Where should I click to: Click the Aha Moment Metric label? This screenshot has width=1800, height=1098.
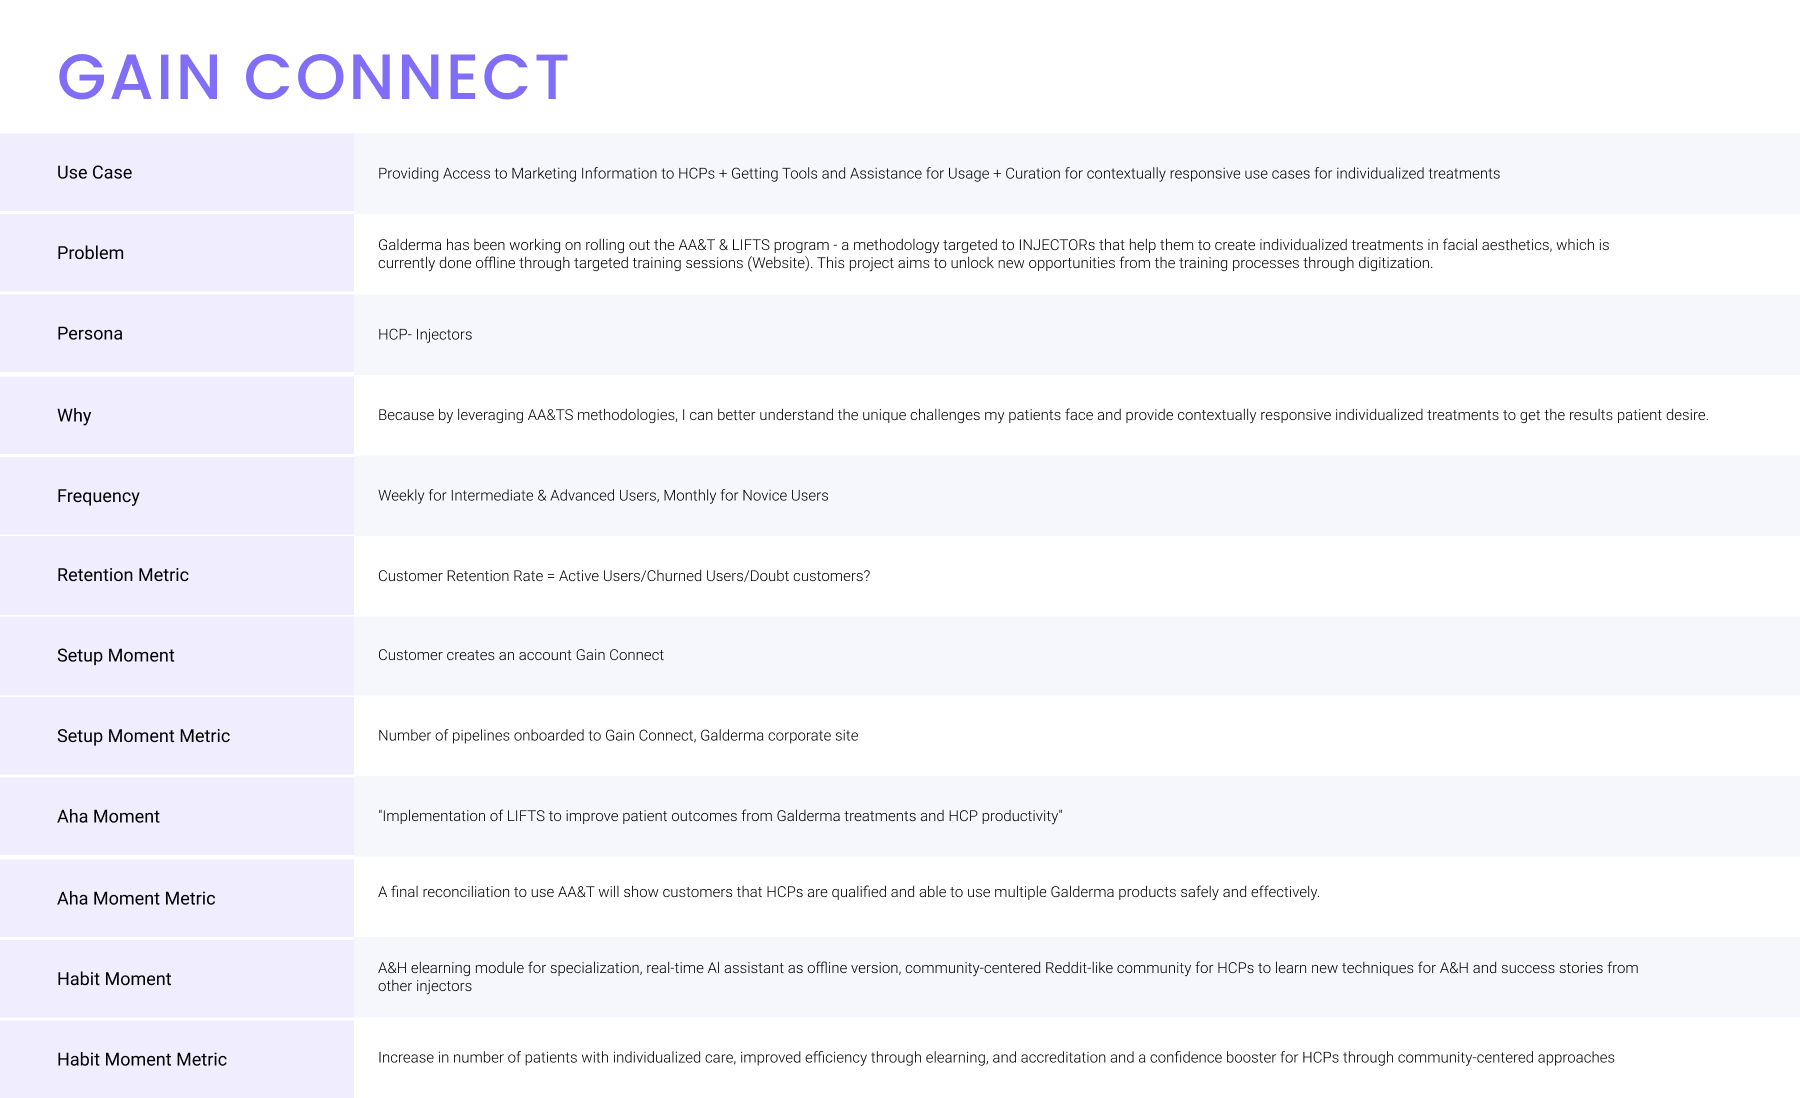pyautogui.click(x=136, y=898)
